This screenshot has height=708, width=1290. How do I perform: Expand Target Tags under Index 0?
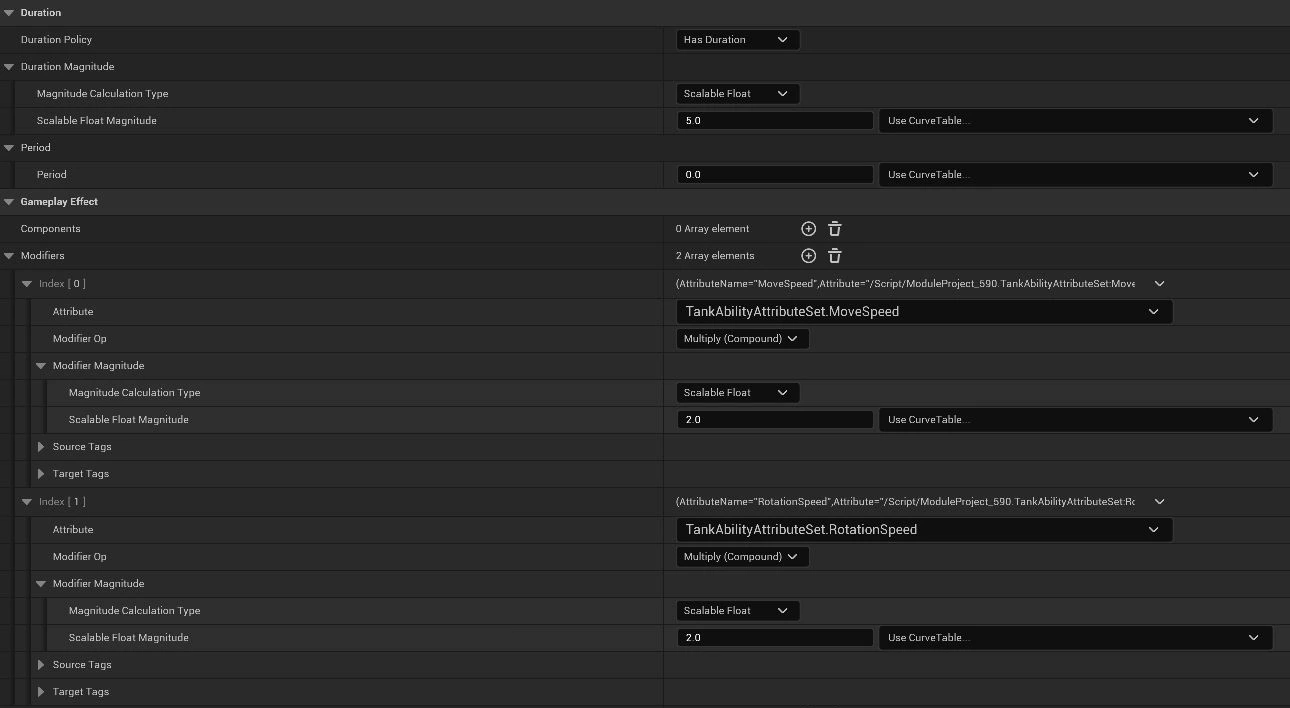(41, 474)
